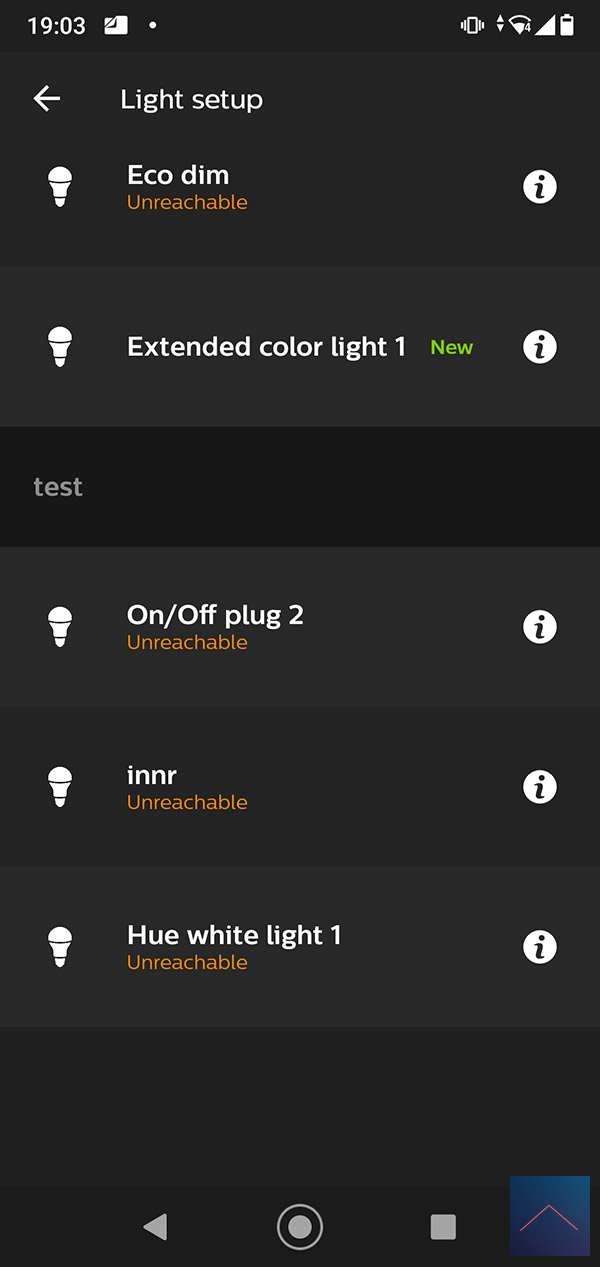Screen dimensions: 600x1267
Task: Open Android recent apps square button
Action: tap(443, 1227)
